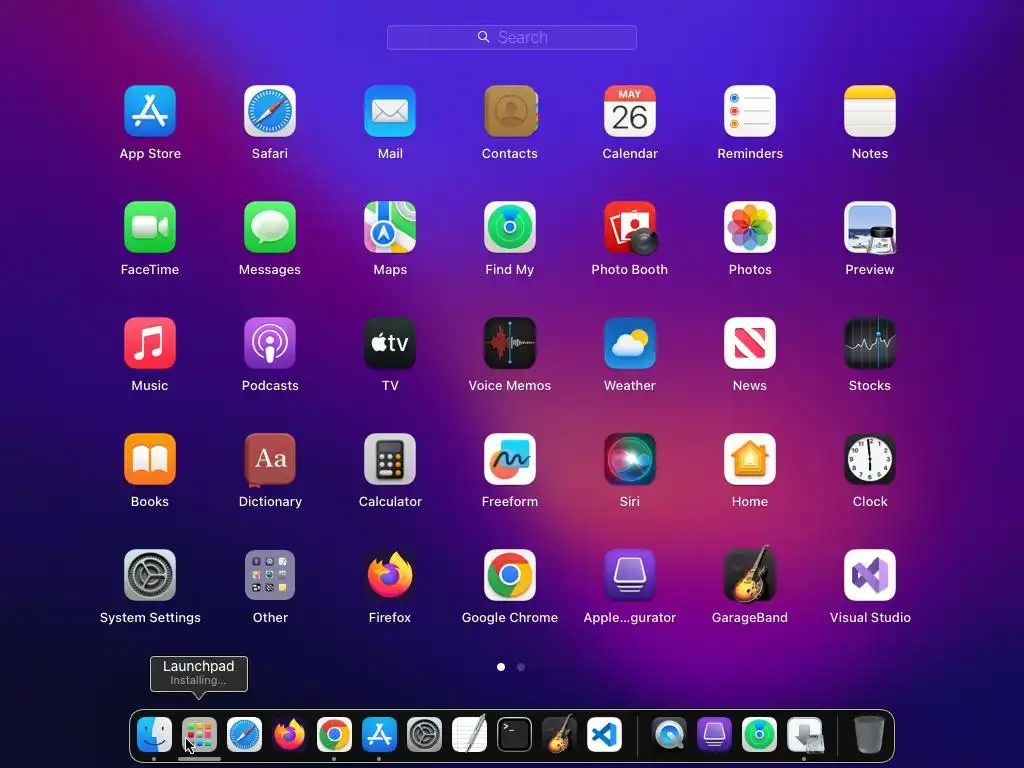Open the Stocks app
The width and height of the screenshot is (1024, 768).
click(x=870, y=343)
